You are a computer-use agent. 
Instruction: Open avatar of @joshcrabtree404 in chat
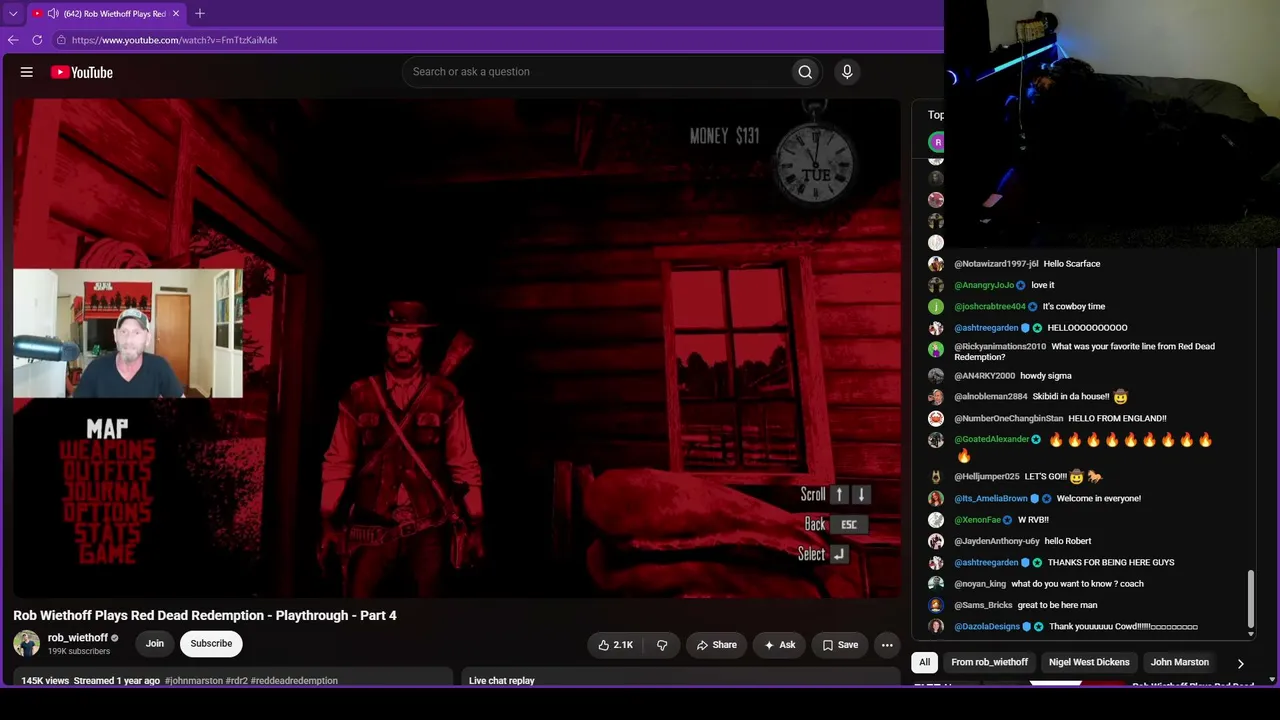tap(936, 307)
